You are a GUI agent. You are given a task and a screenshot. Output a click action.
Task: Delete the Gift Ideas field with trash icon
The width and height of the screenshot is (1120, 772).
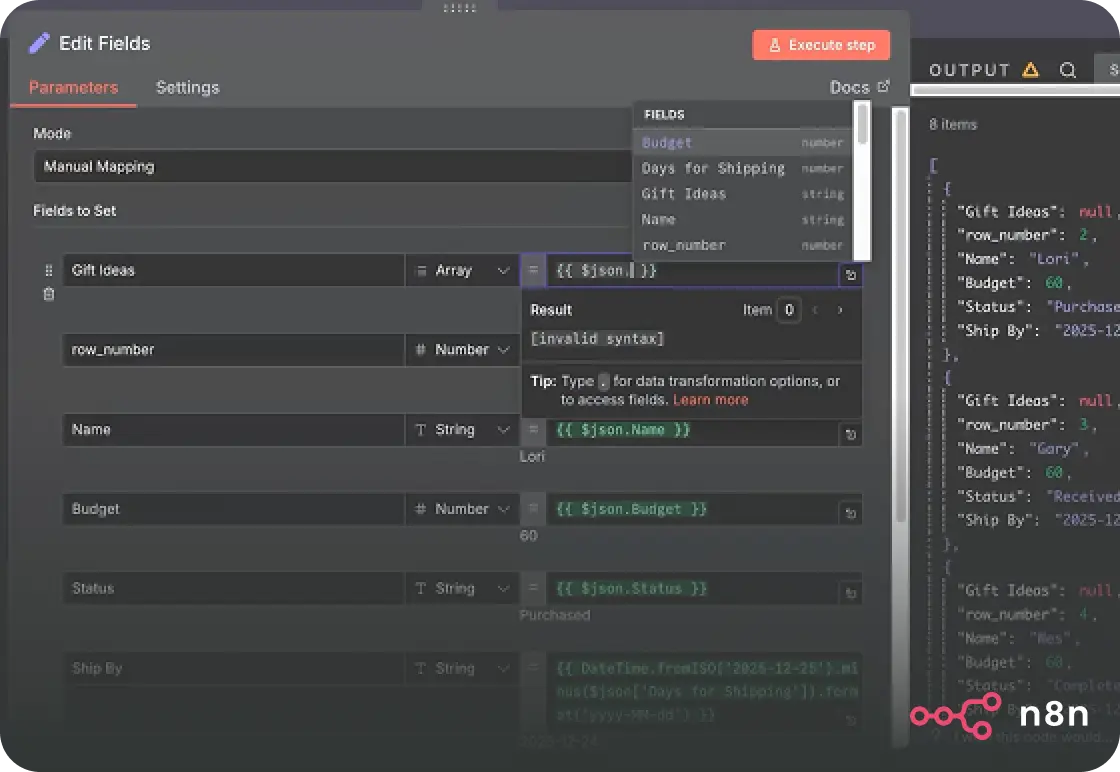point(49,294)
